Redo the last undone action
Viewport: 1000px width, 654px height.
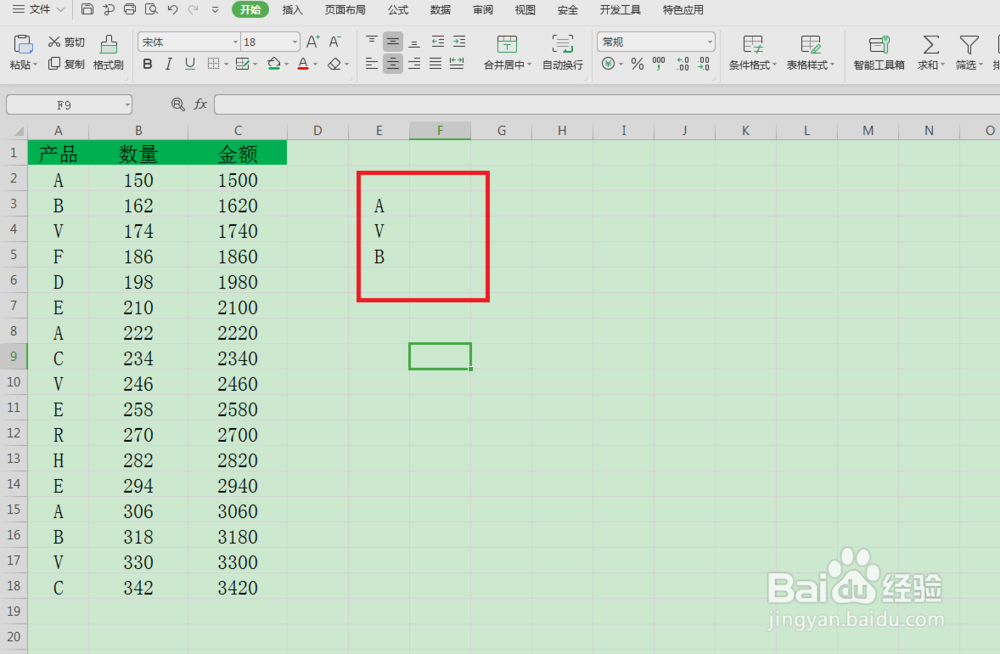pyautogui.click(x=193, y=10)
